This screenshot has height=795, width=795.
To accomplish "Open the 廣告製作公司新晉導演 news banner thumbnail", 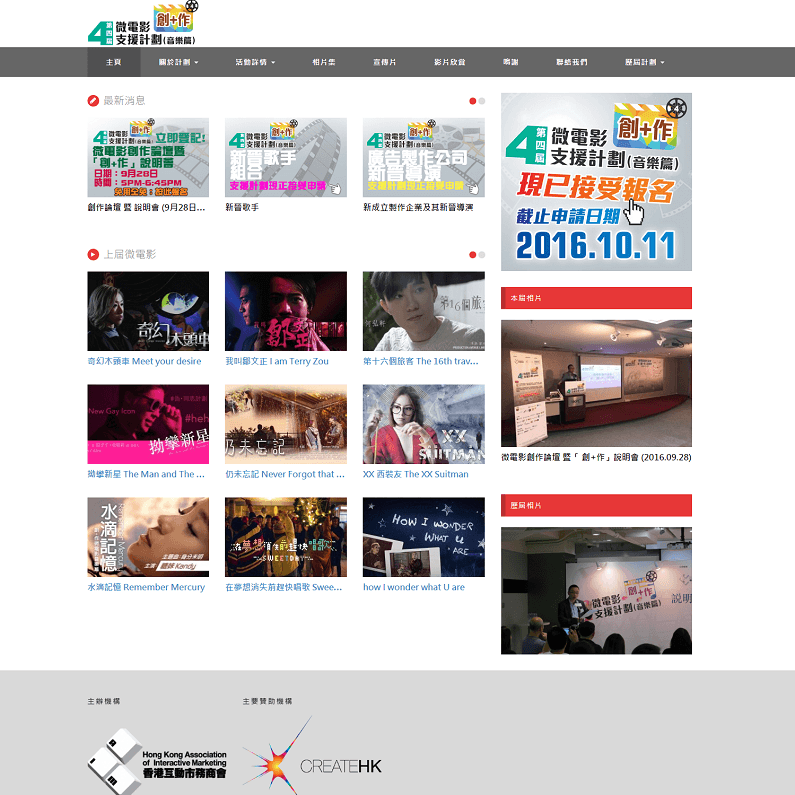I will coord(424,157).
